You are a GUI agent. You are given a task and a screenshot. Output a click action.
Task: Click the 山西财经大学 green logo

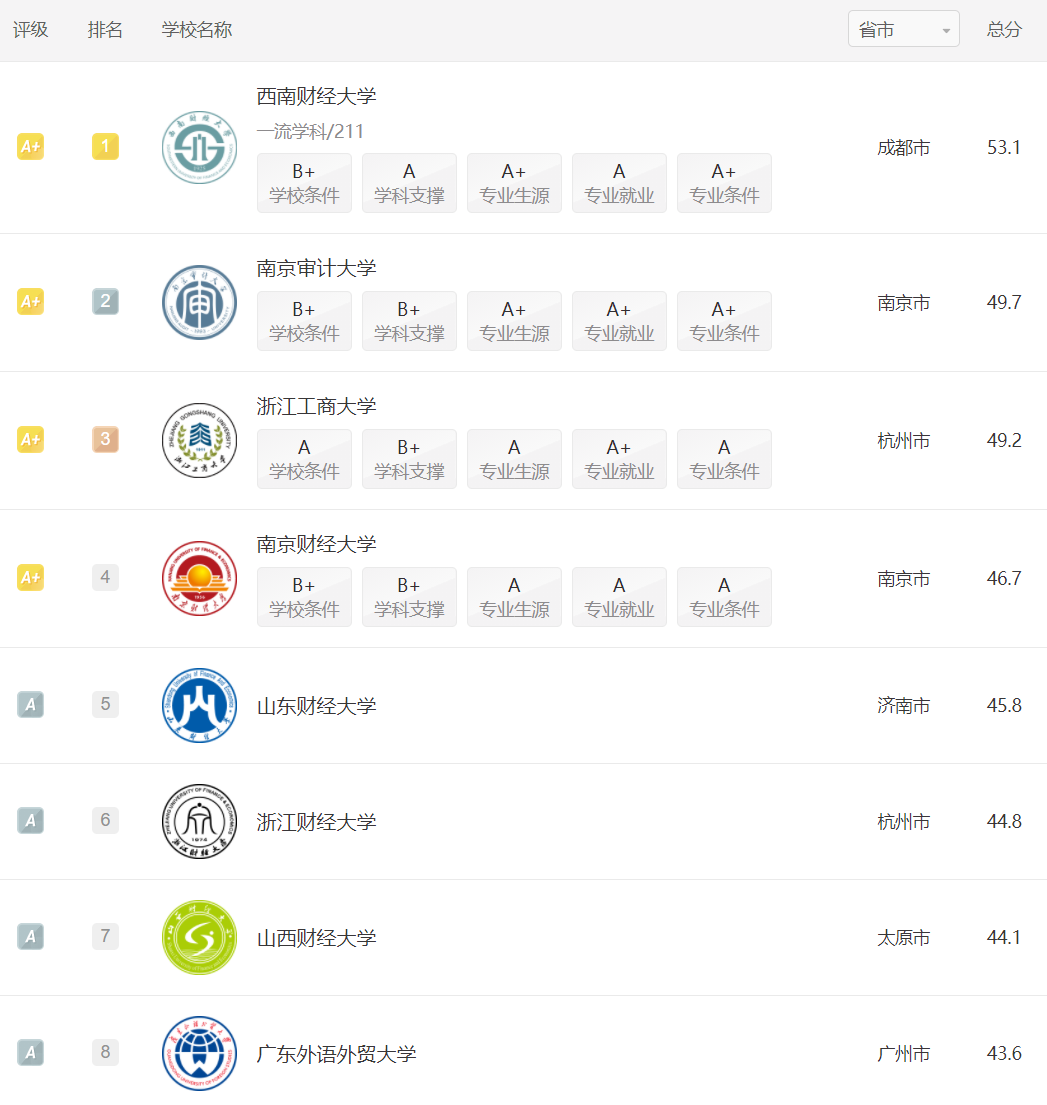[199, 937]
